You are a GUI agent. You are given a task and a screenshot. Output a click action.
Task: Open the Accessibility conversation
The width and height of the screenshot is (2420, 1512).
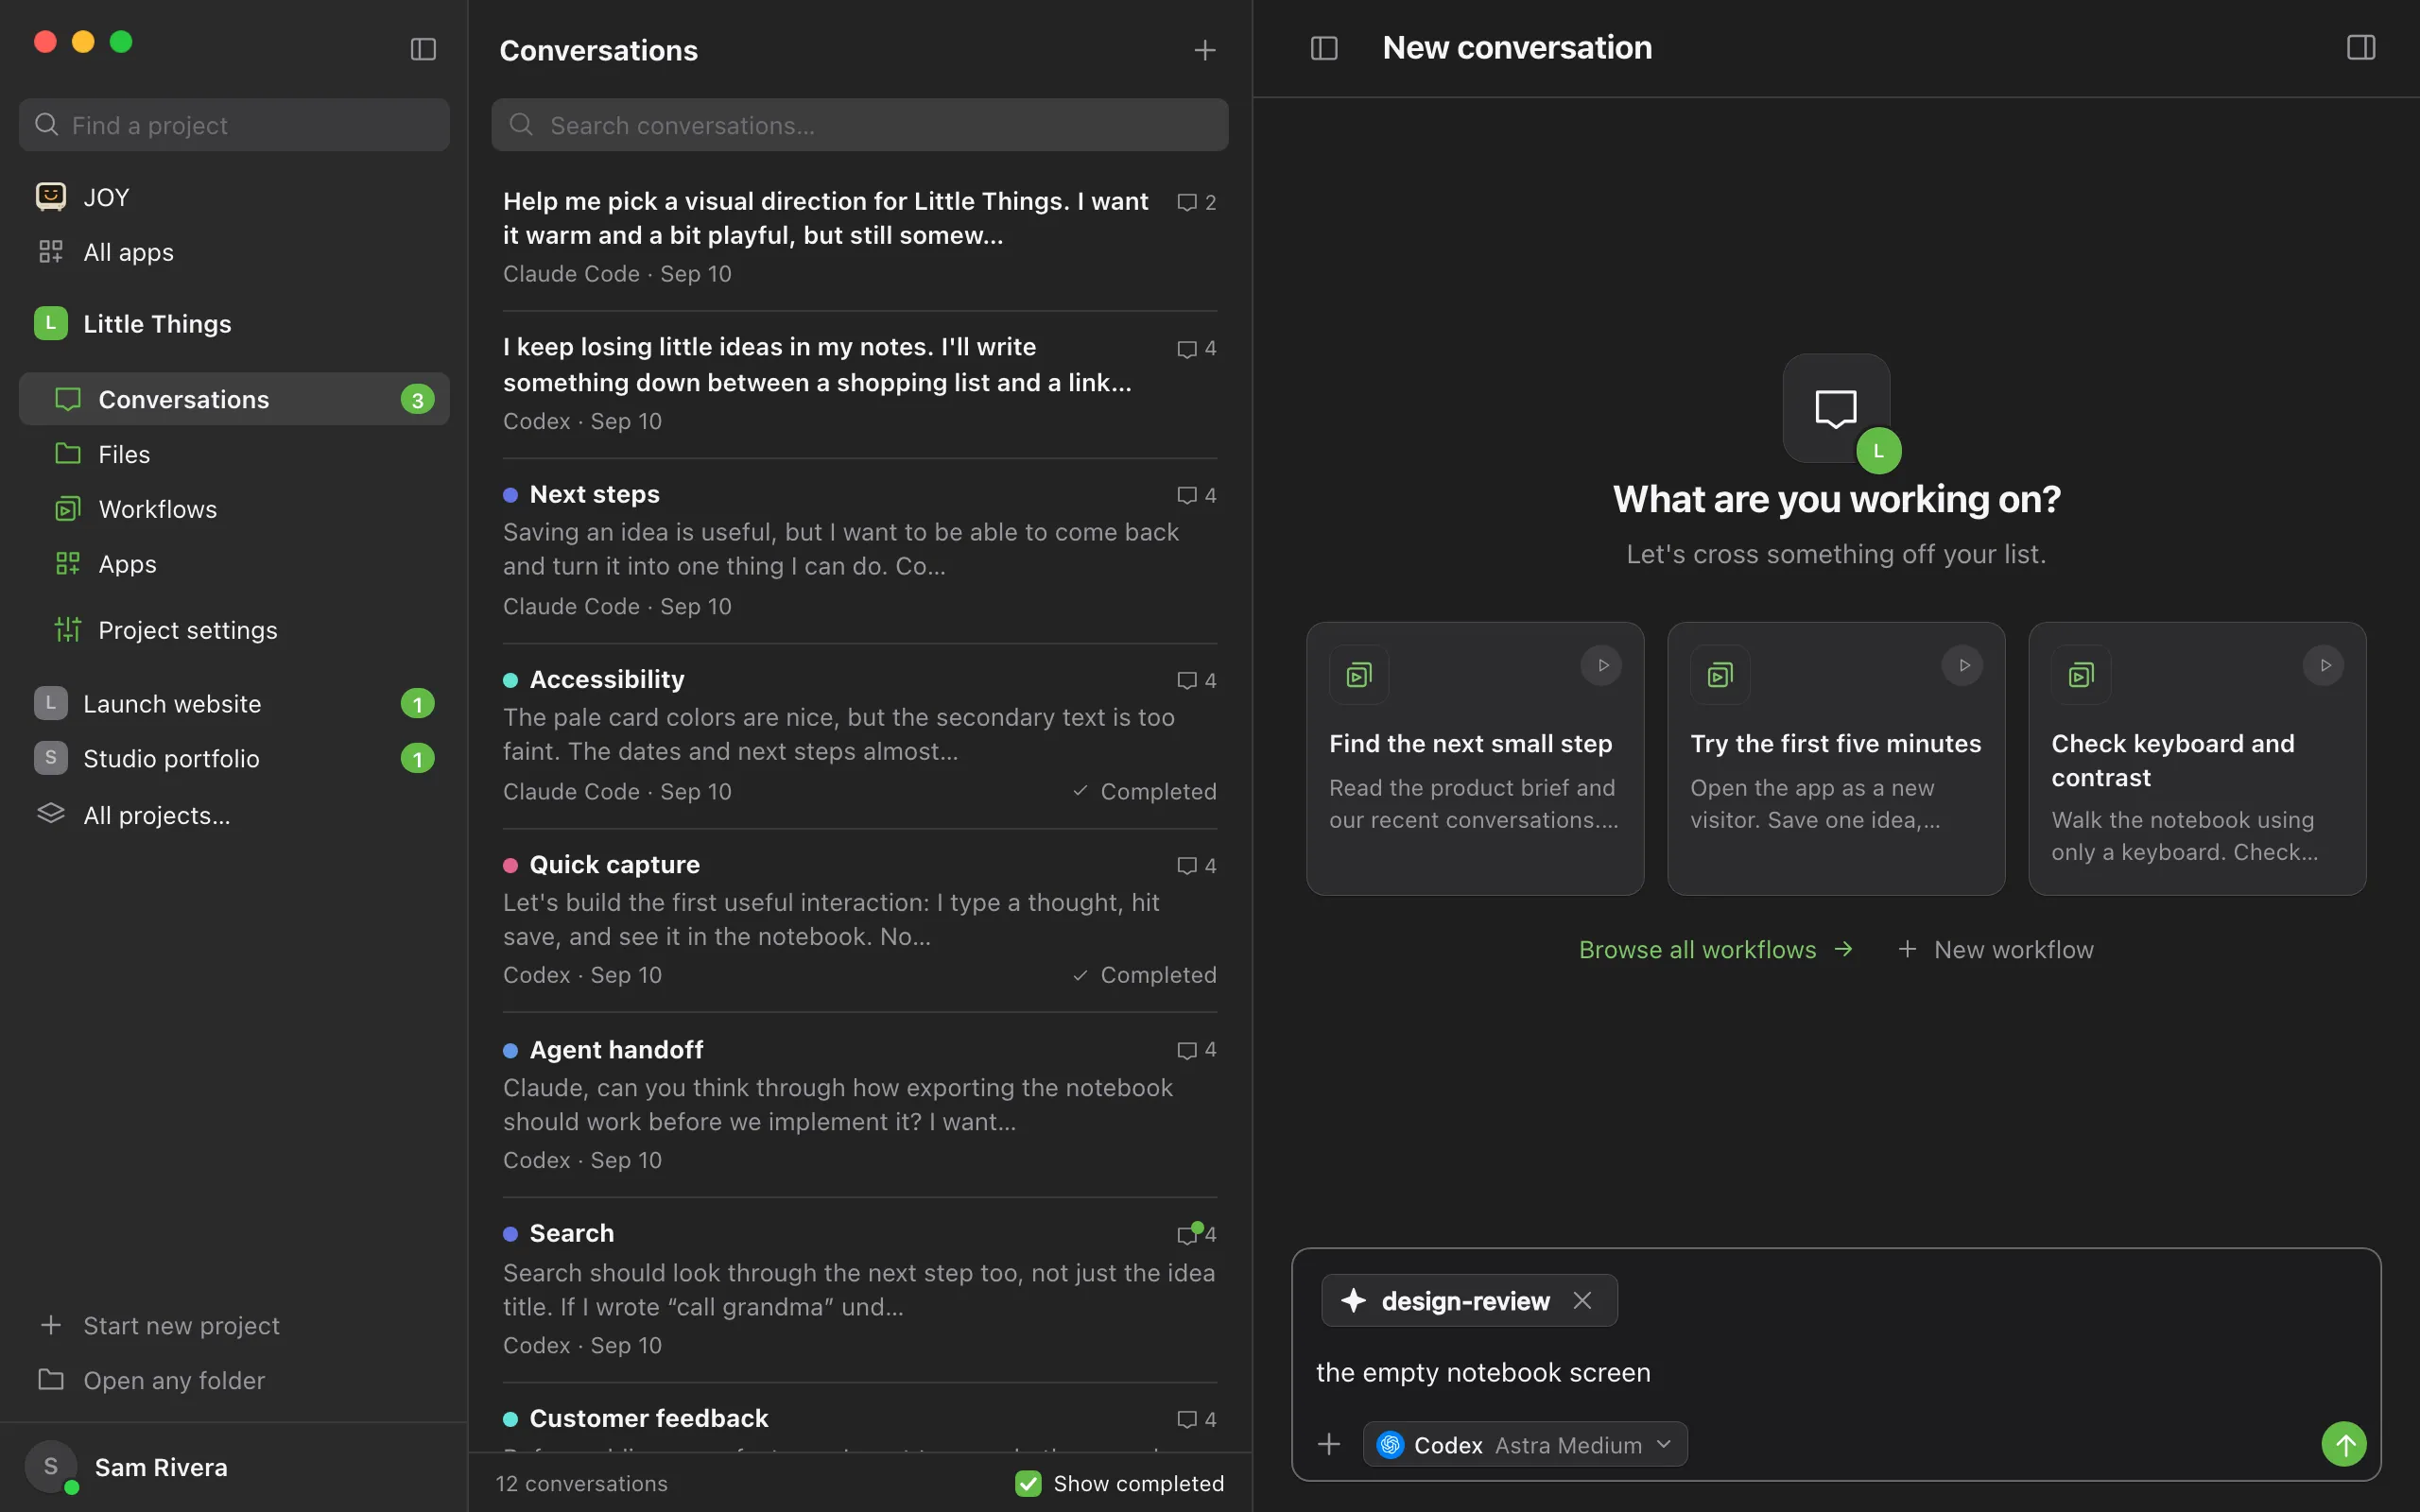(860, 735)
